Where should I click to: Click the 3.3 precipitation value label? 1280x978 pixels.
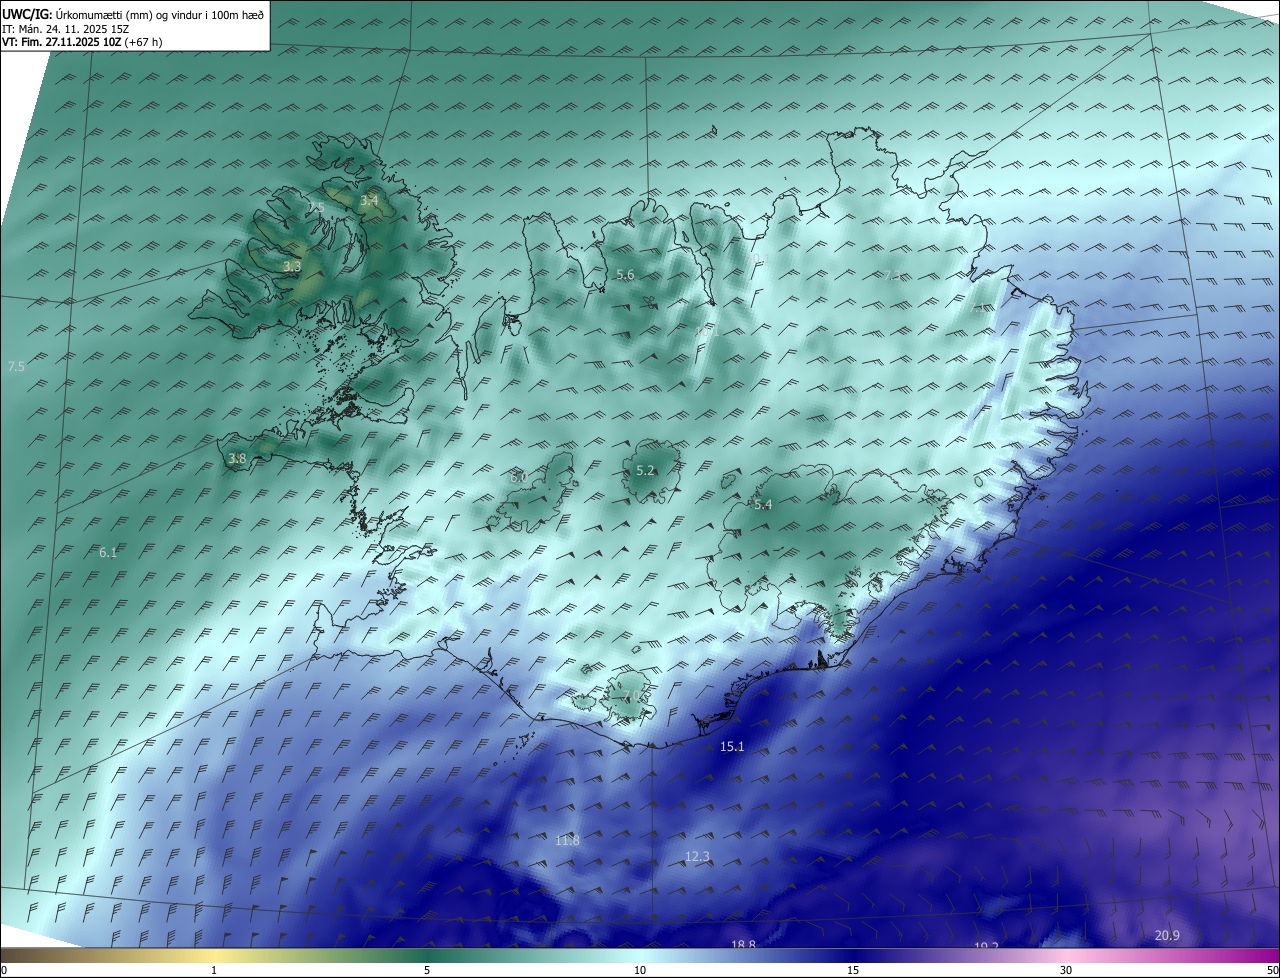[x=292, y=267]
